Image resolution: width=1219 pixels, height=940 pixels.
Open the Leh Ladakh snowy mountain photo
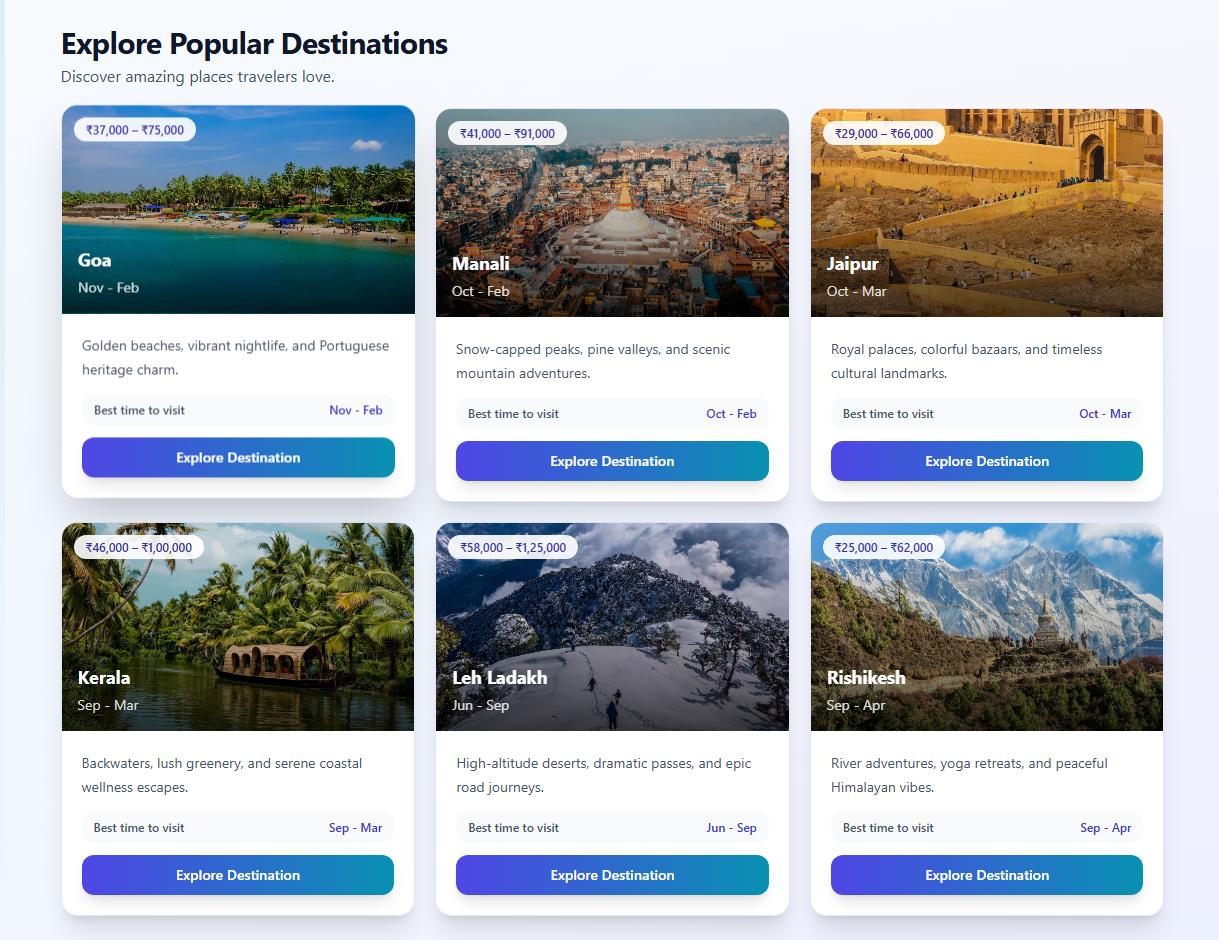612,627
